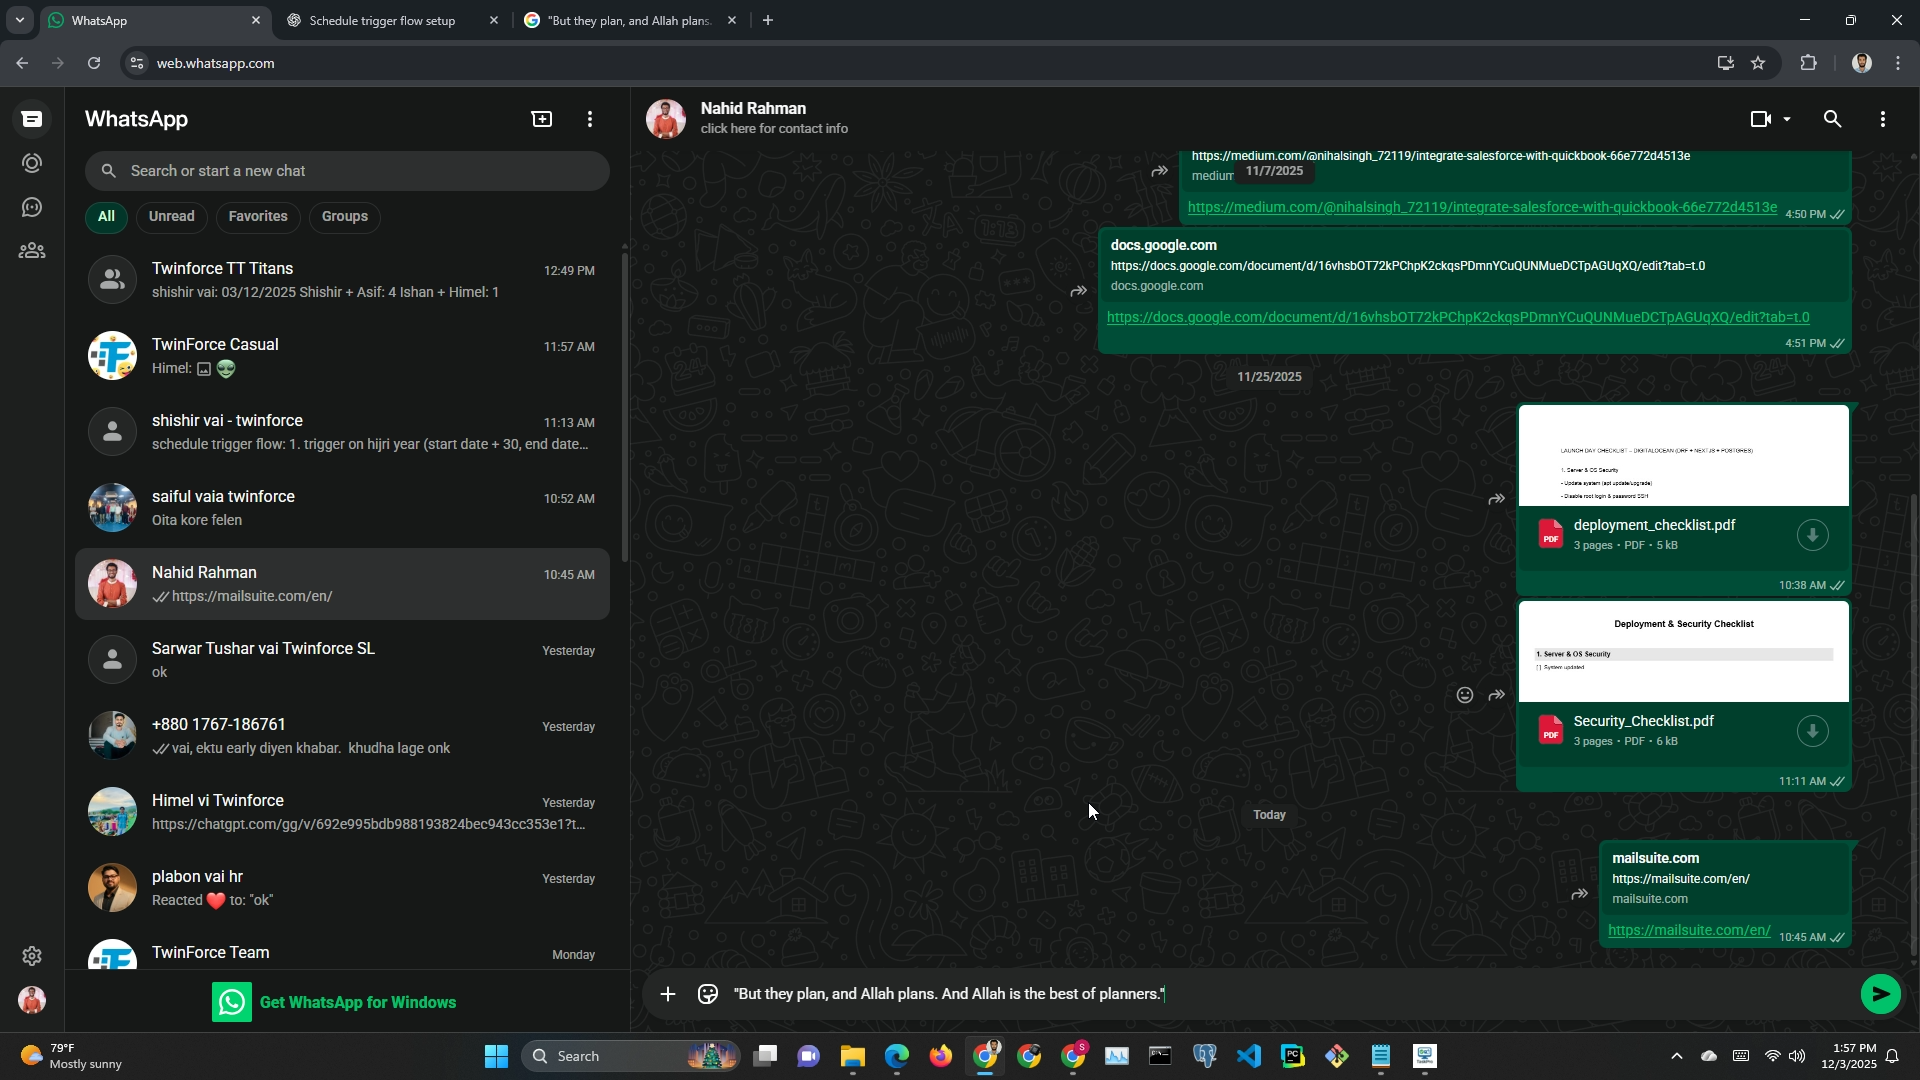Open Channels from the sidebar
Screen dimensions: 1920x1080
pyautogui.click(x=32, y=207)
